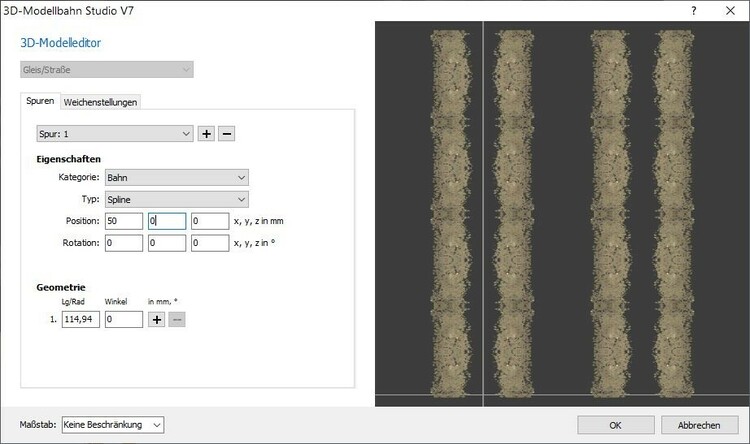Click the Rotation x input field
The width and height of the screenshot is (750, 444).
click(x=124, y=243)
